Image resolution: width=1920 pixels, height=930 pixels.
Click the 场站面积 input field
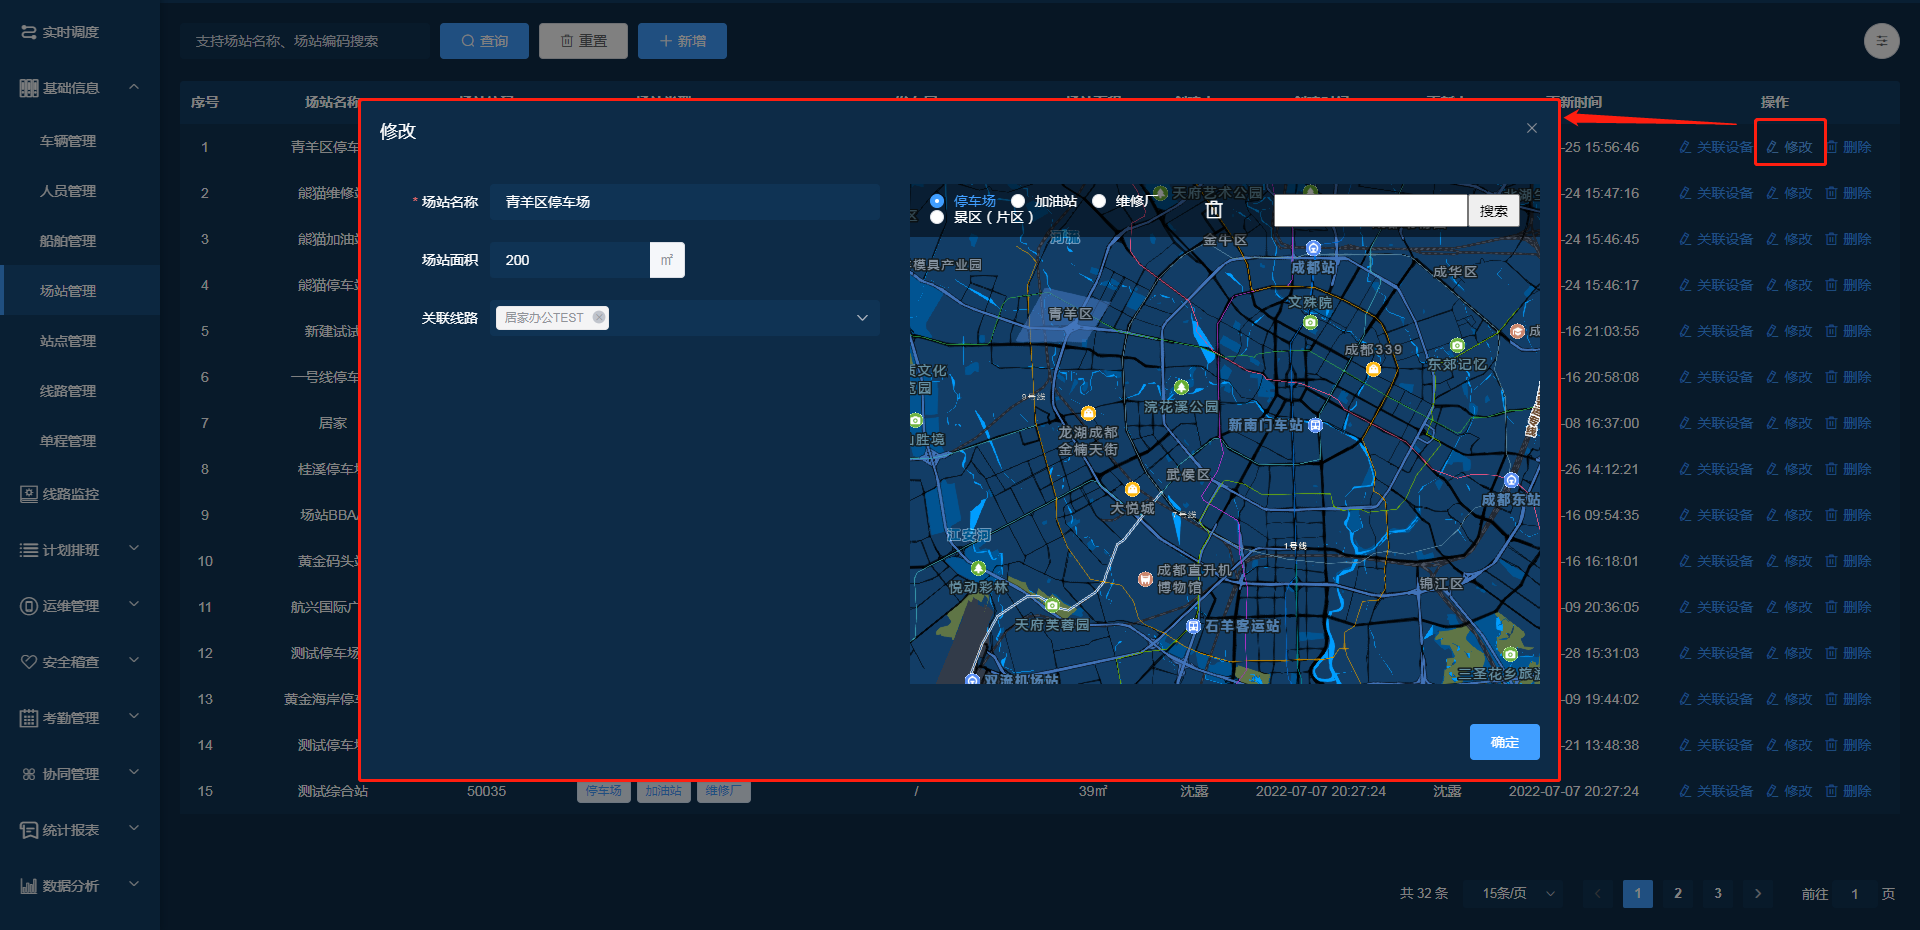click(x=570, y=260)
